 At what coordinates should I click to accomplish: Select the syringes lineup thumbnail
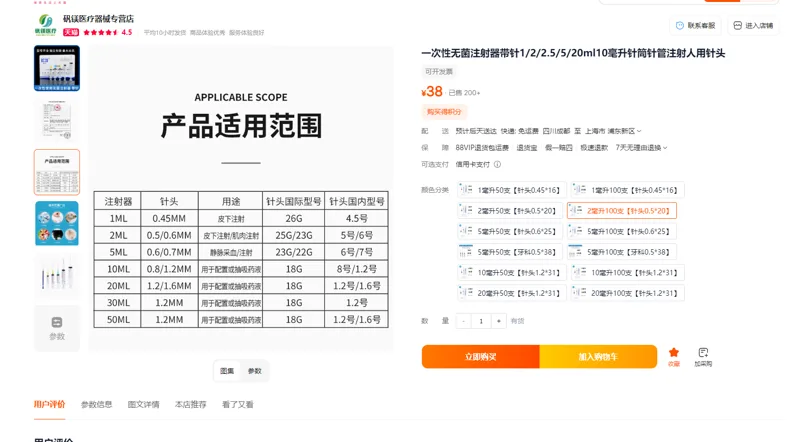tap(57, 276)
